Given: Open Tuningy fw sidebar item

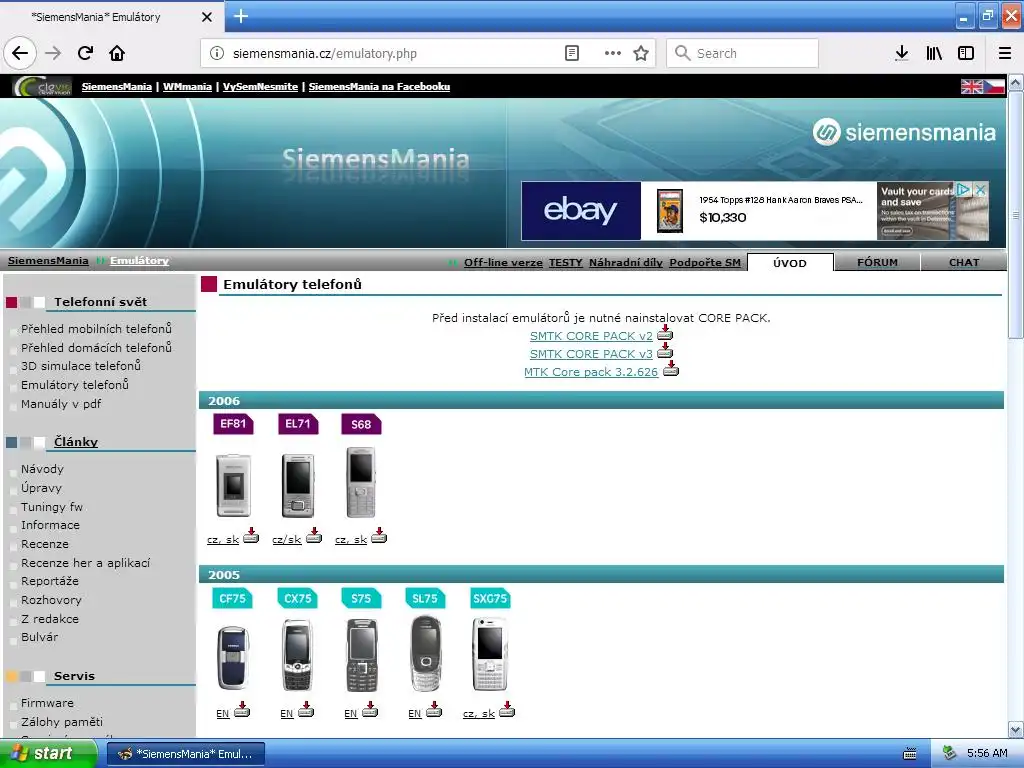Looking at the screenshot, I should click(52, 507).
